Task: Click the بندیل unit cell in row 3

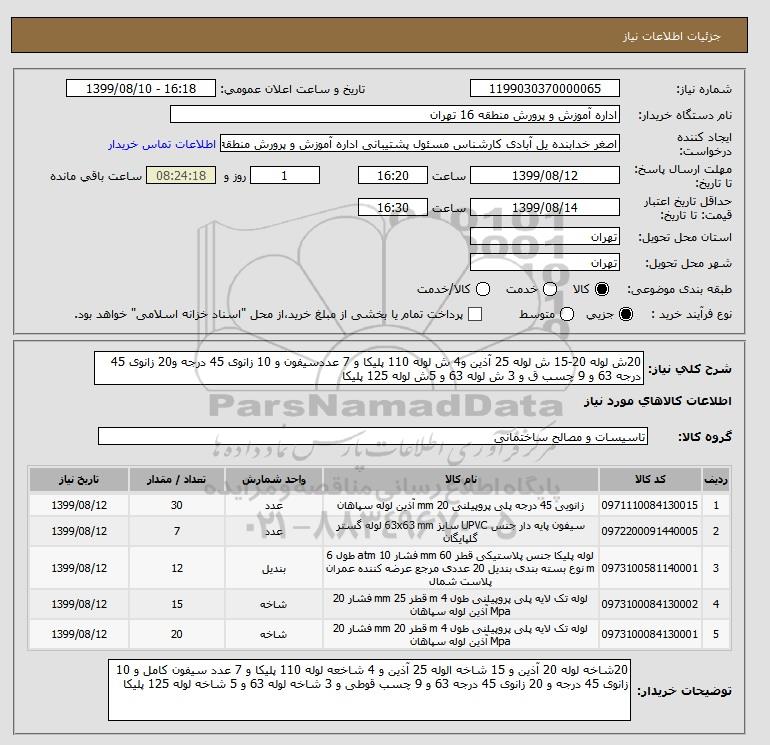Action: pyautogui.click(x=274, y=568)
